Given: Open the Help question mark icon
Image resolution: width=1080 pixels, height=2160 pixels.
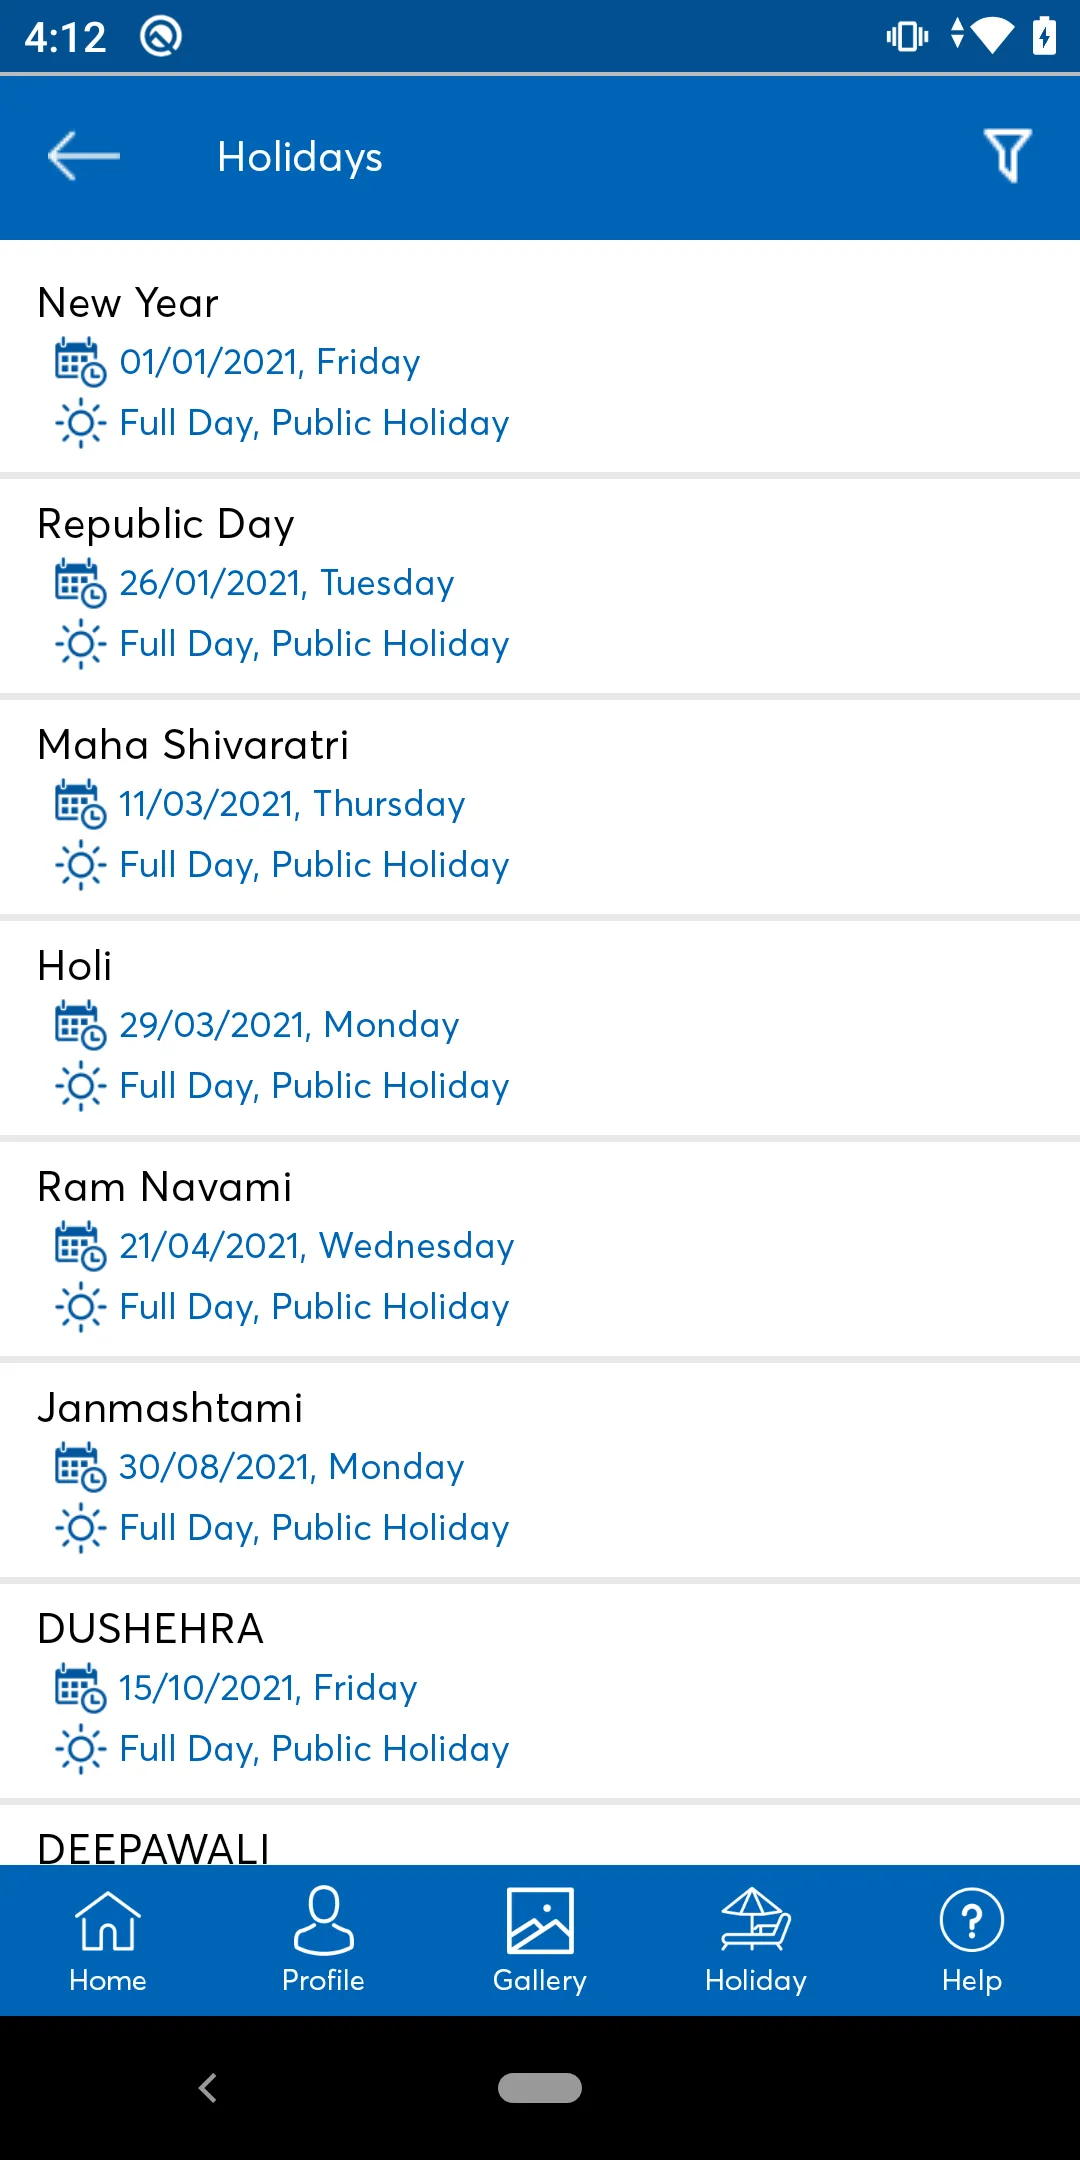Looking at the screenshot, I should 972,1920.
